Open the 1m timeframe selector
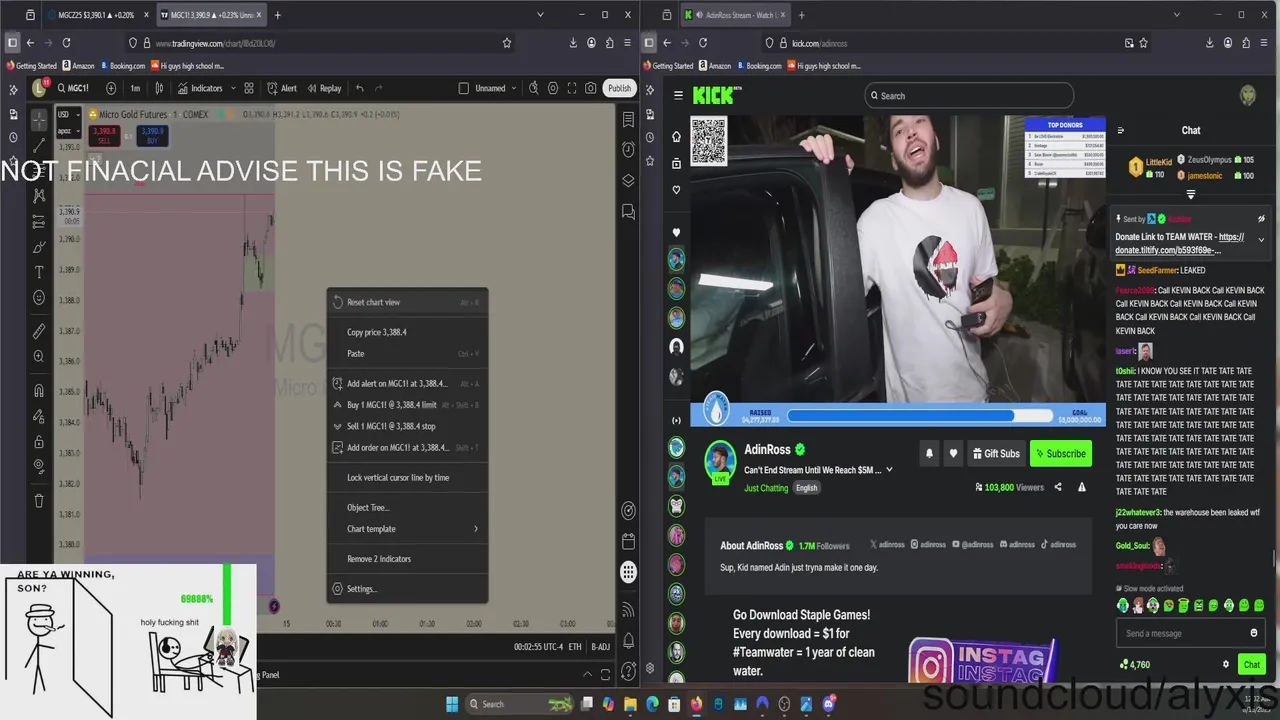Image resolution: width=1280 pixels, height=720 pixels. click(135, 88)
